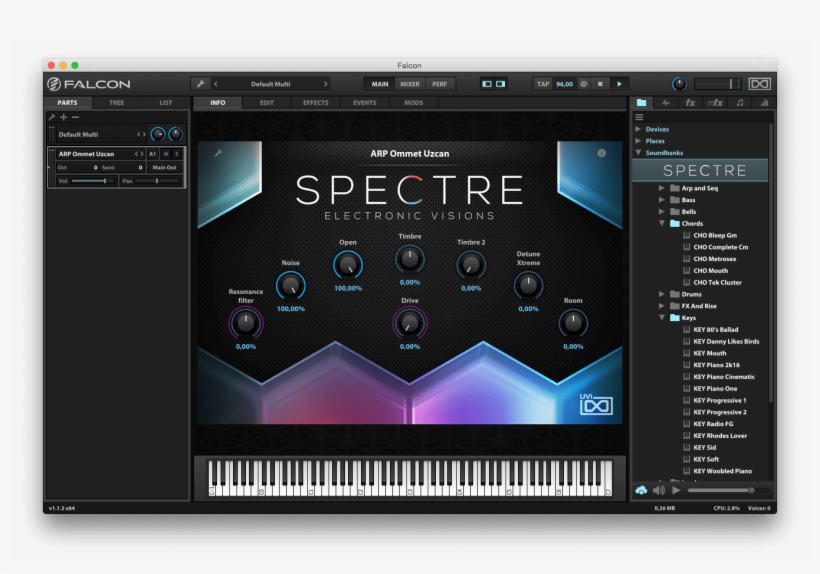Expand the Places tree section
The image size is (820, 574).
pos(638,141)
